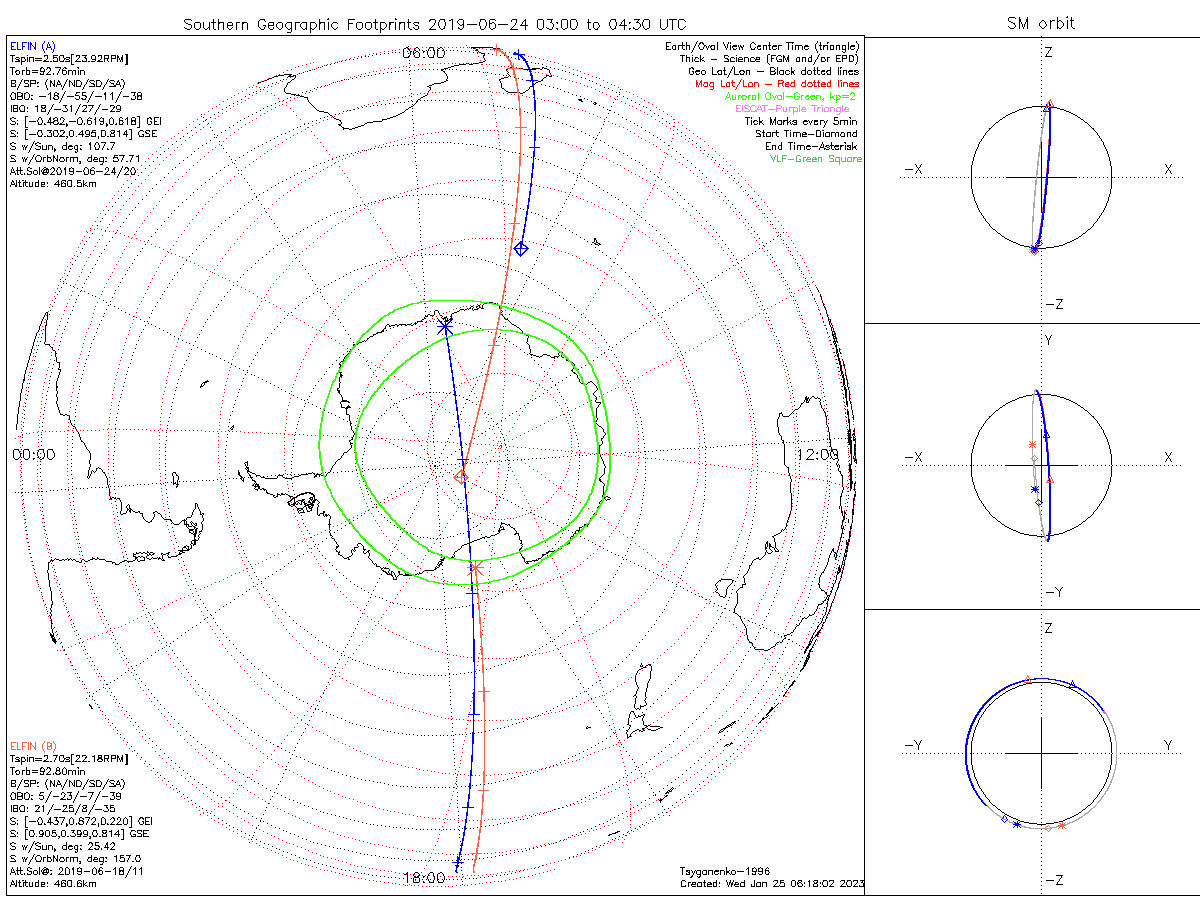Select 'S w/OrbNorm, deg: 57.71' line
The height and width of the screenshot is (900, 1200).
pos(74,158)
